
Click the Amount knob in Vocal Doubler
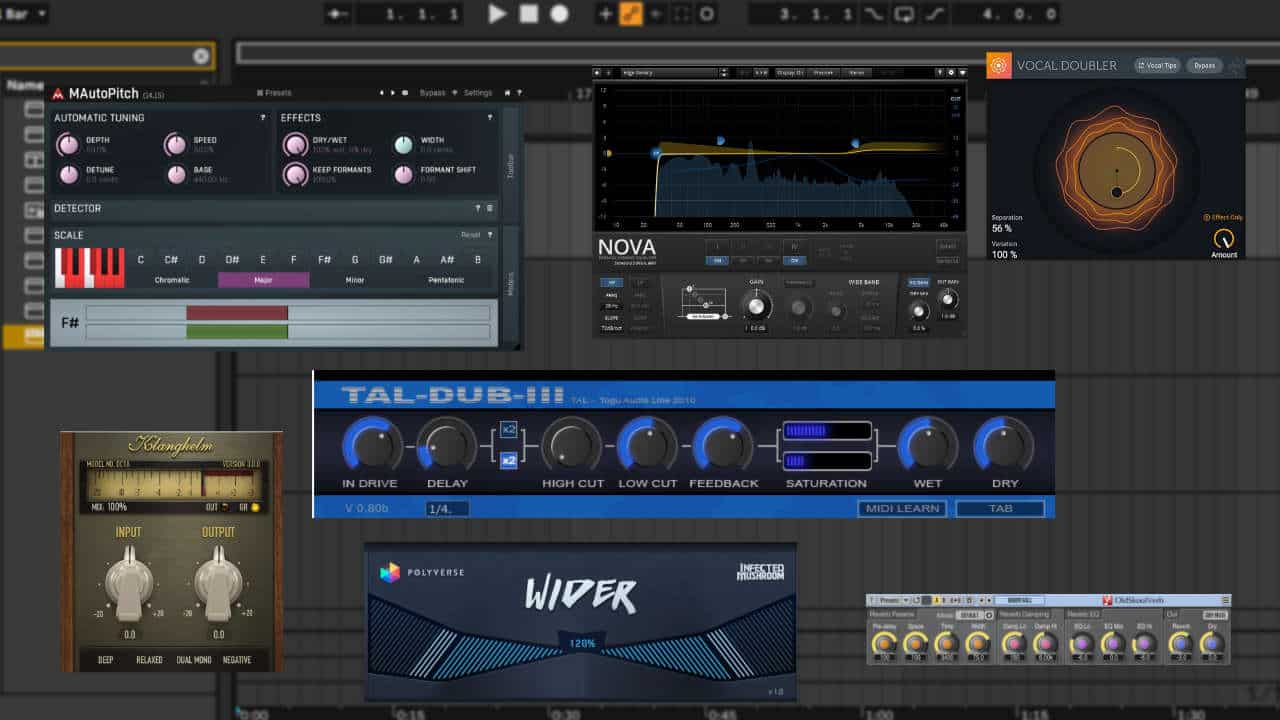pyautogui.click(x=1223, y=239)
